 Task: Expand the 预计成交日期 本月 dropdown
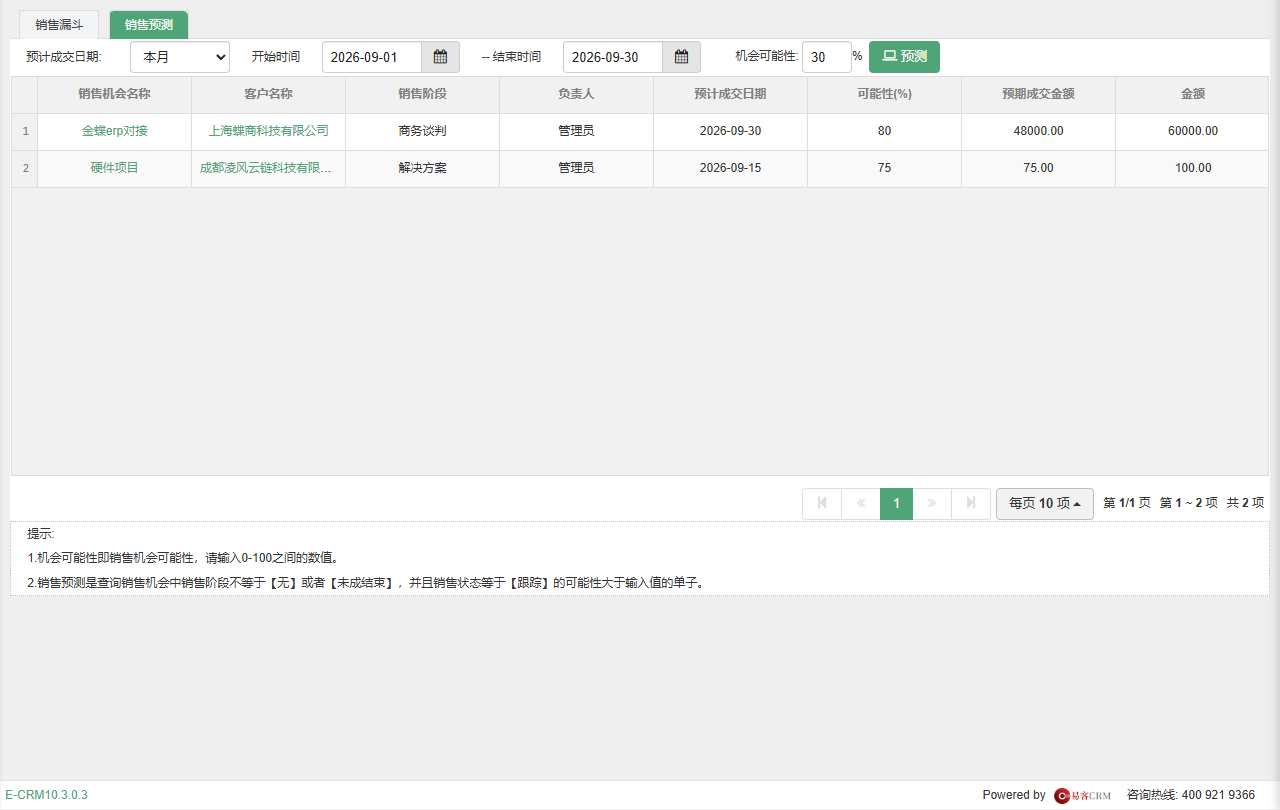click(x=180, y=57)
